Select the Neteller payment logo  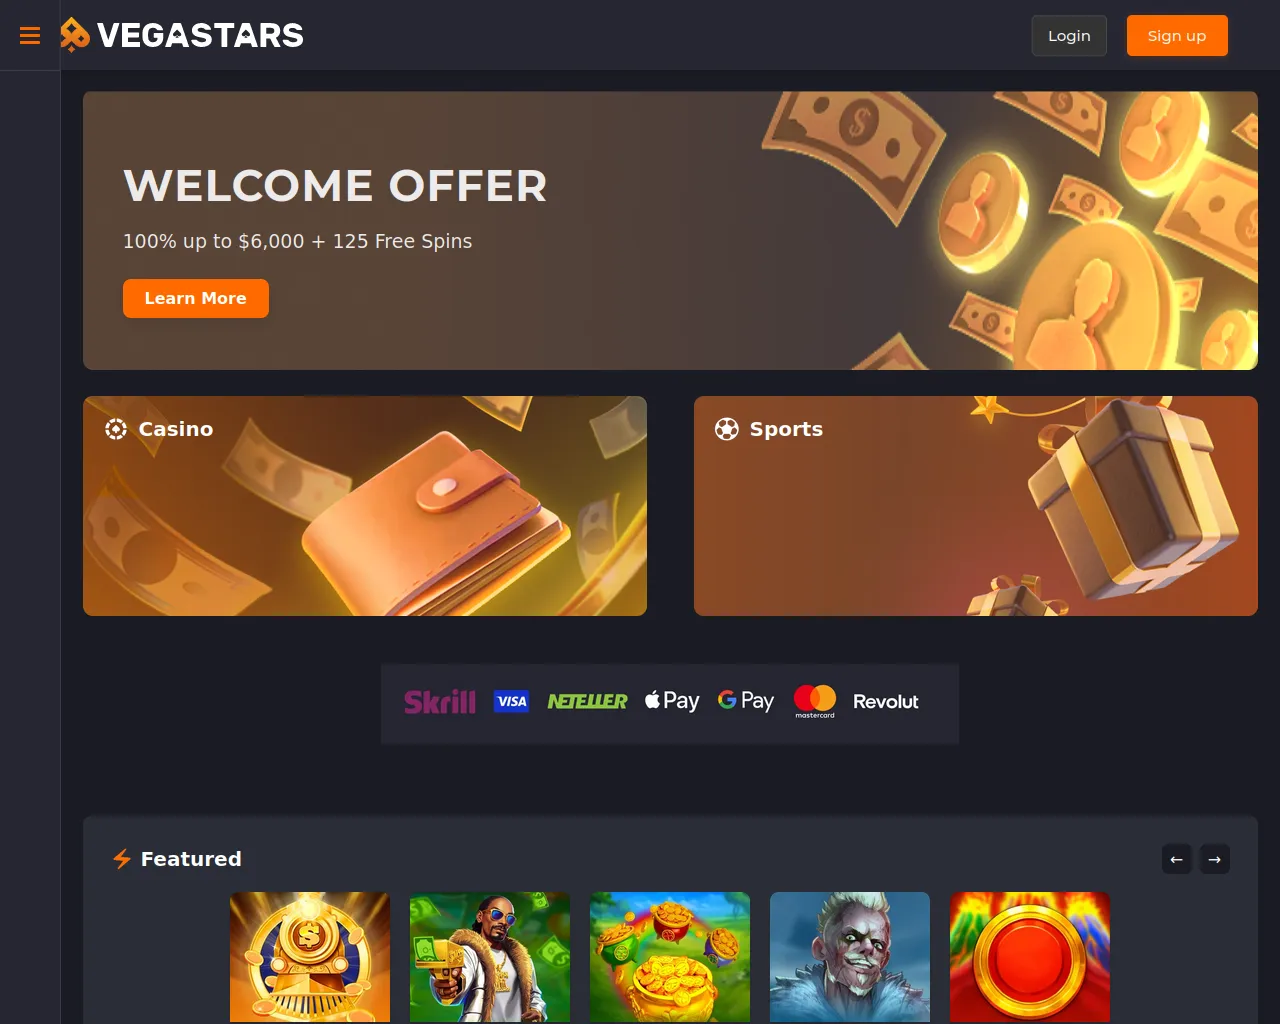pyautogui.click(x=587, y=702)
